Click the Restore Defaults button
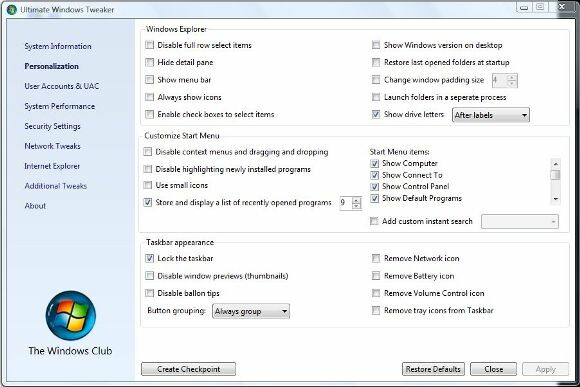The width and height of the screenshot is (580, 387). 433,369
